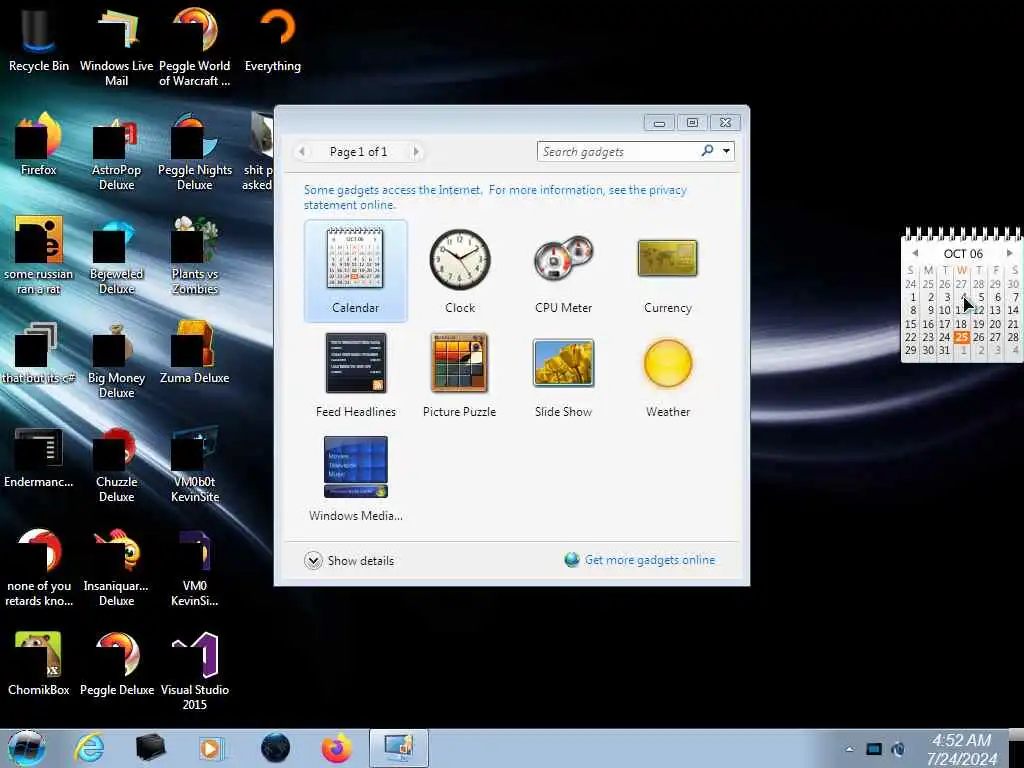Open the Recycle Bin icon
The image size is (1024, 768).
39,40
